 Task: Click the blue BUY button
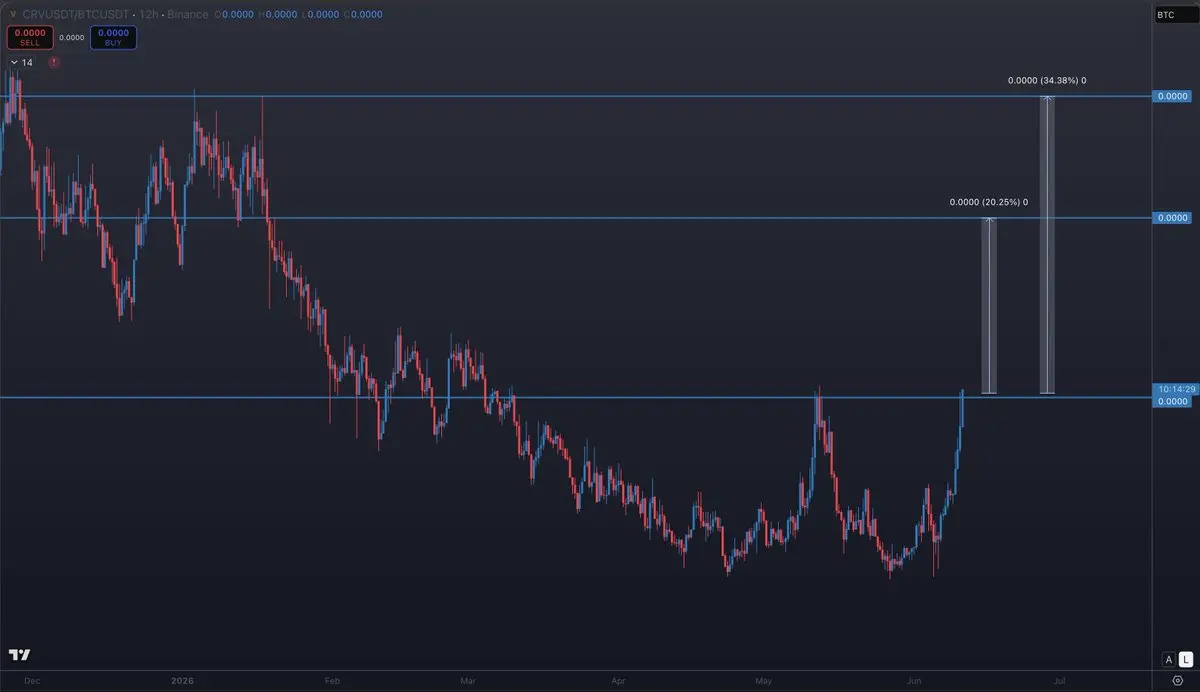113,37
